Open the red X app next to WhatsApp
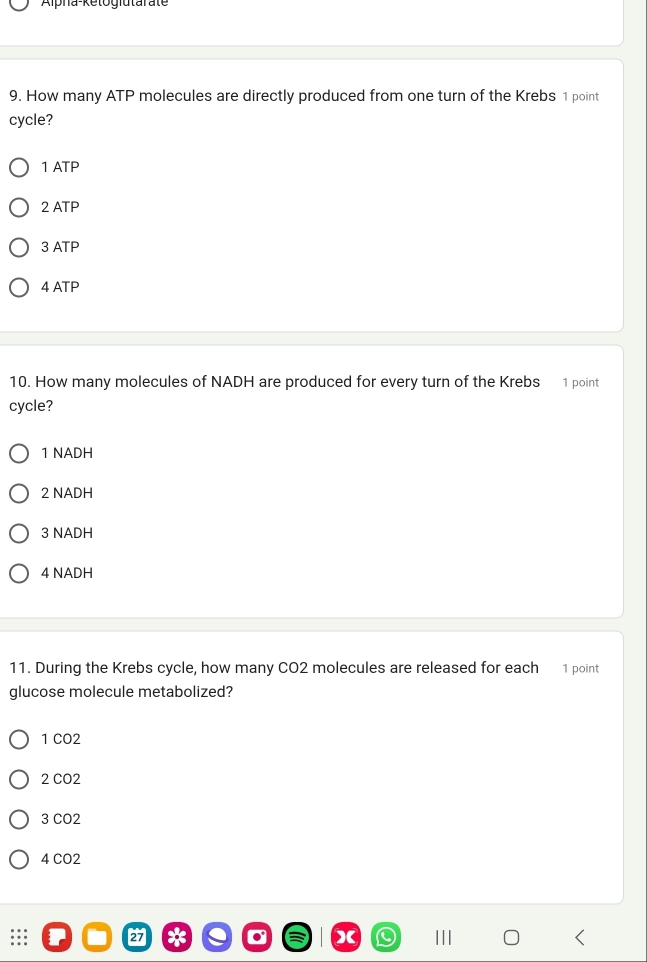The width and height of the screenshot is (647, 962). click(x=345, y=937)
